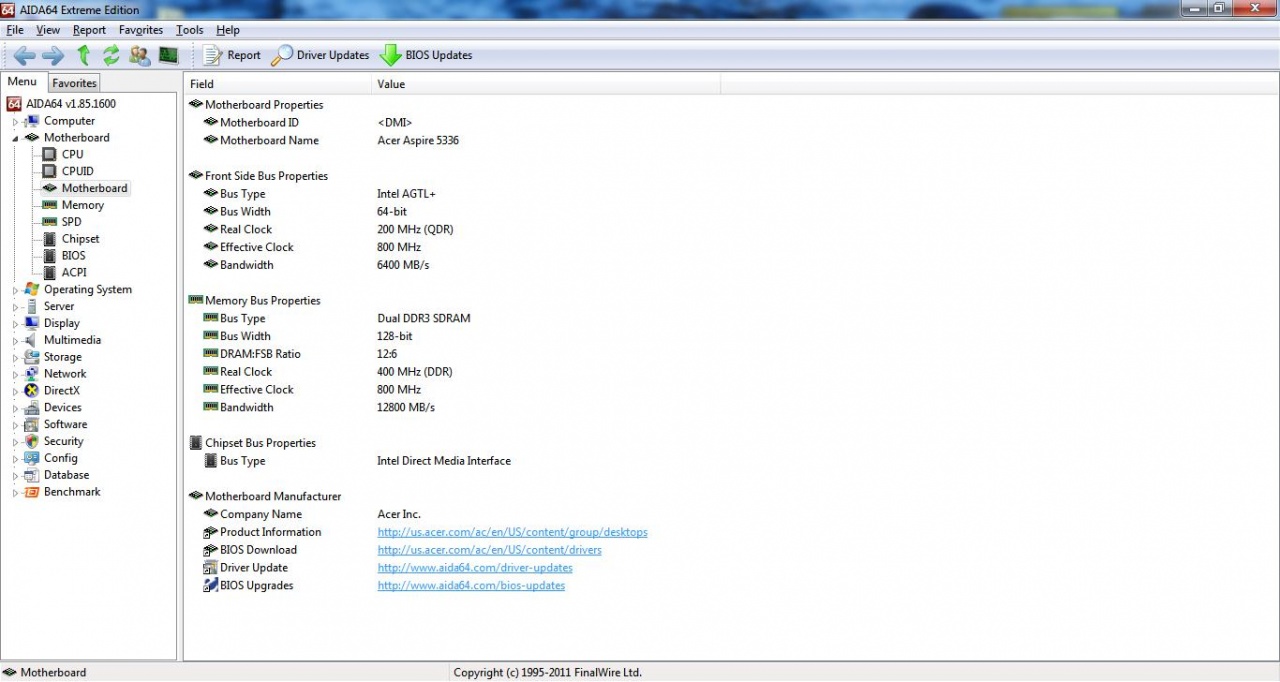Click the Back arrow toolbar icon
This screenshot has height=682, width=1280.
click(24, 55)
